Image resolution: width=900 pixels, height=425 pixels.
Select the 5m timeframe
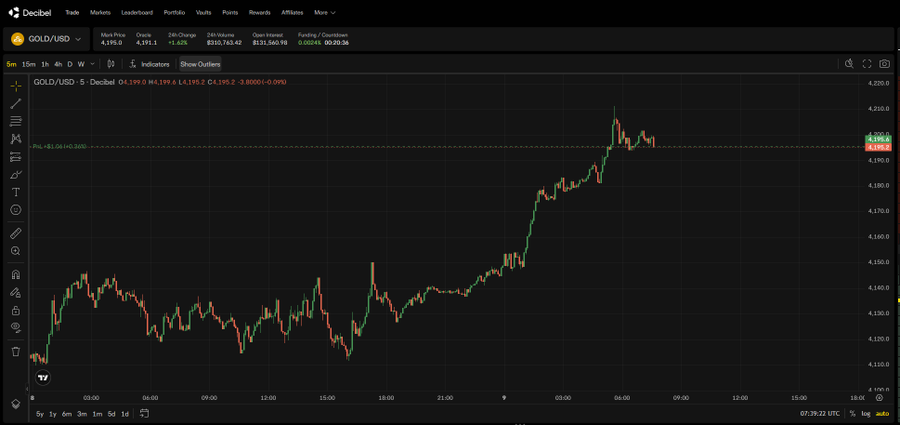tap(11, 64)
